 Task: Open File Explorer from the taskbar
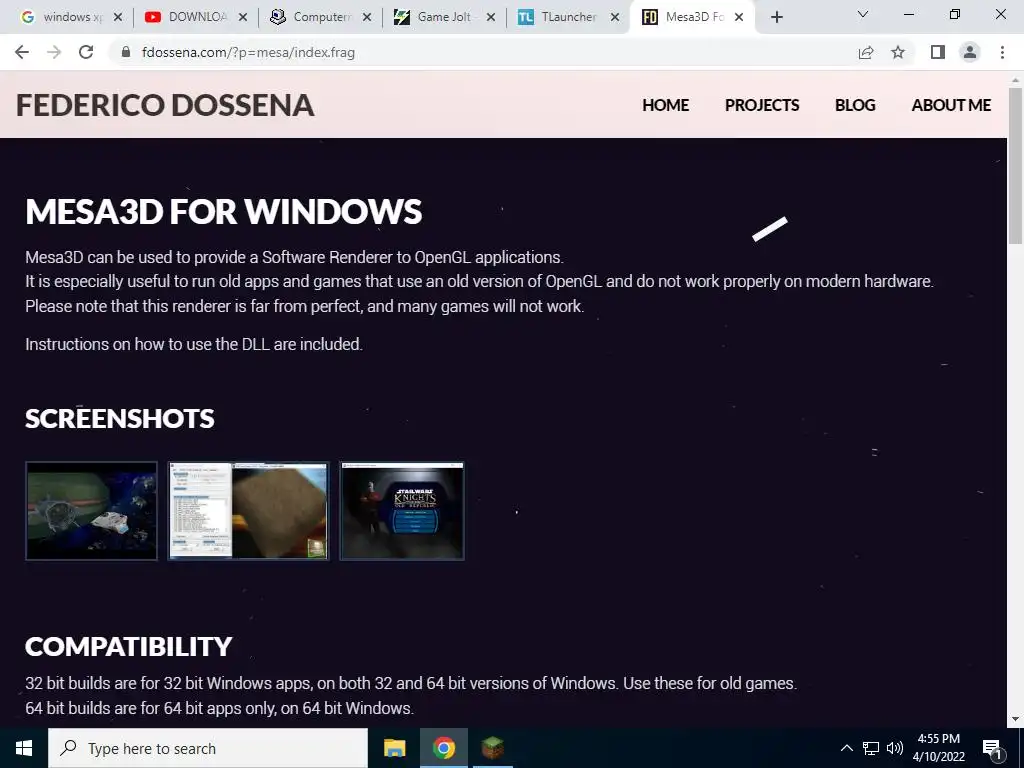tap(394, 748)
